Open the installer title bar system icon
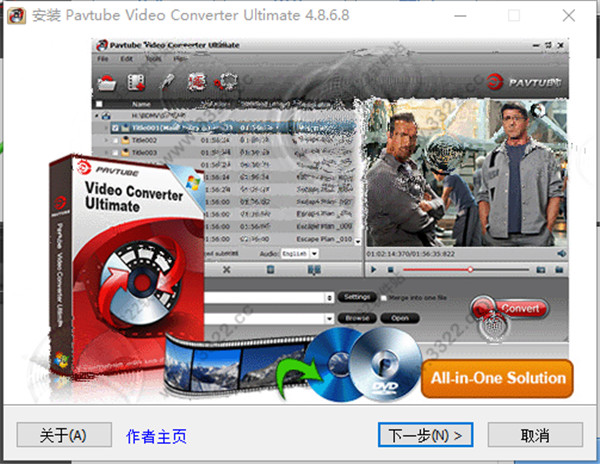The image size is (600, 464). tap(16, 16)
